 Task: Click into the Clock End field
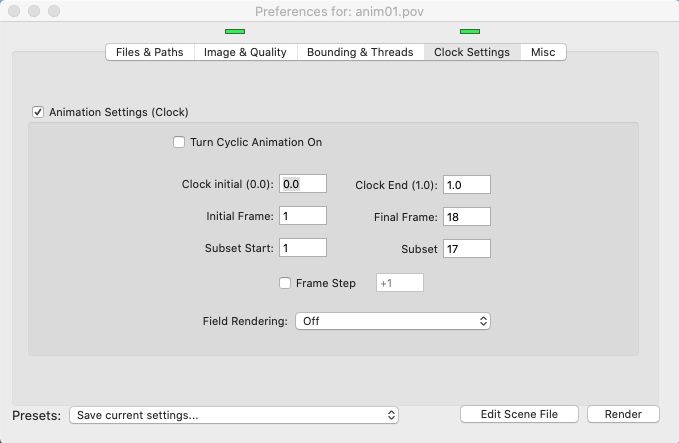click(465, 184)
